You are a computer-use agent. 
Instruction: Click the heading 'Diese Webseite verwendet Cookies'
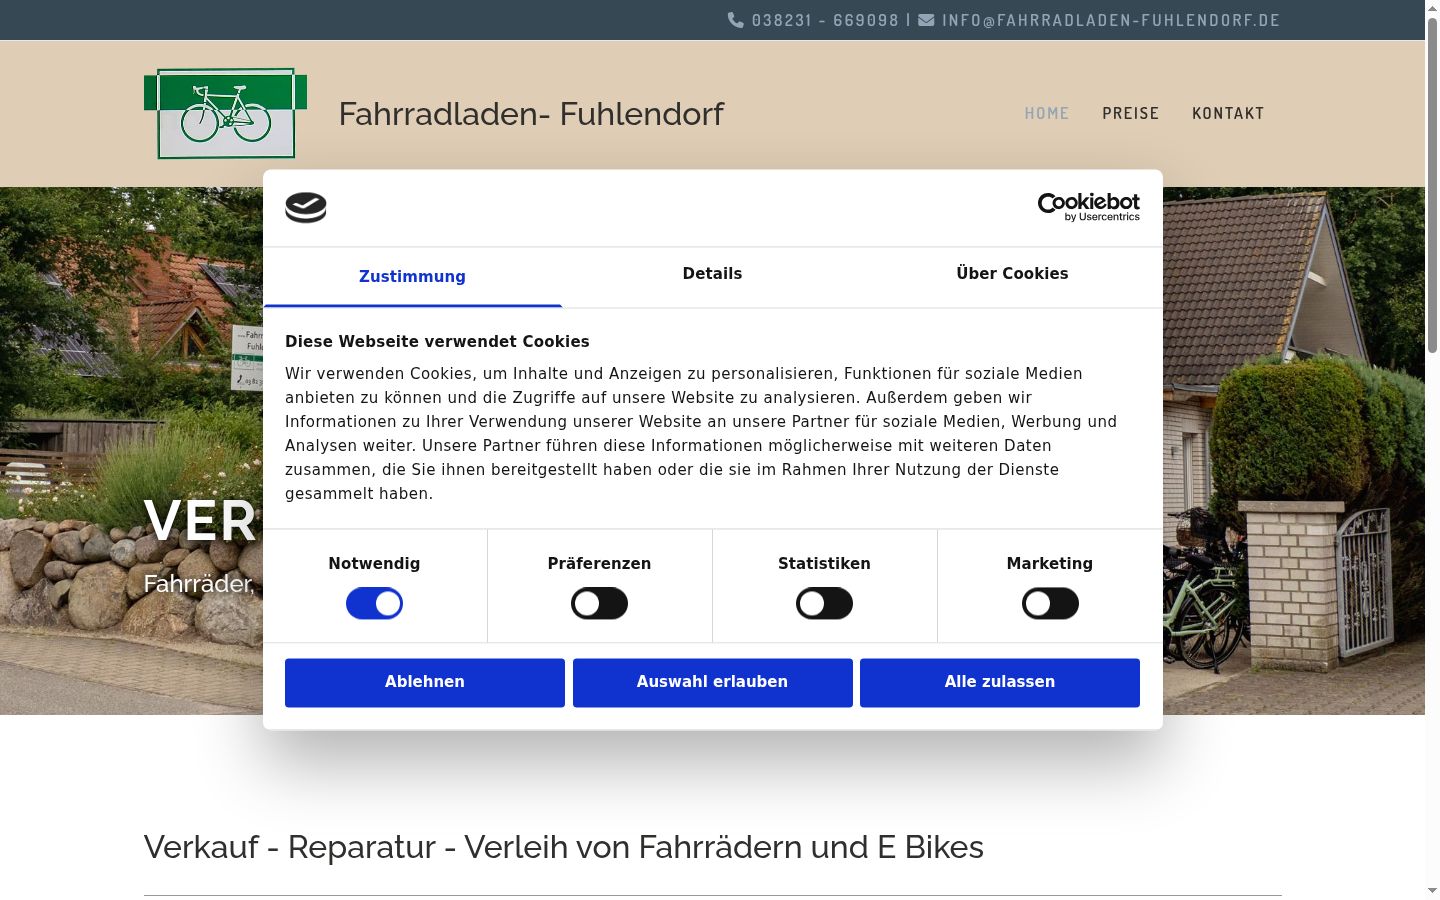tap(437, 342)
